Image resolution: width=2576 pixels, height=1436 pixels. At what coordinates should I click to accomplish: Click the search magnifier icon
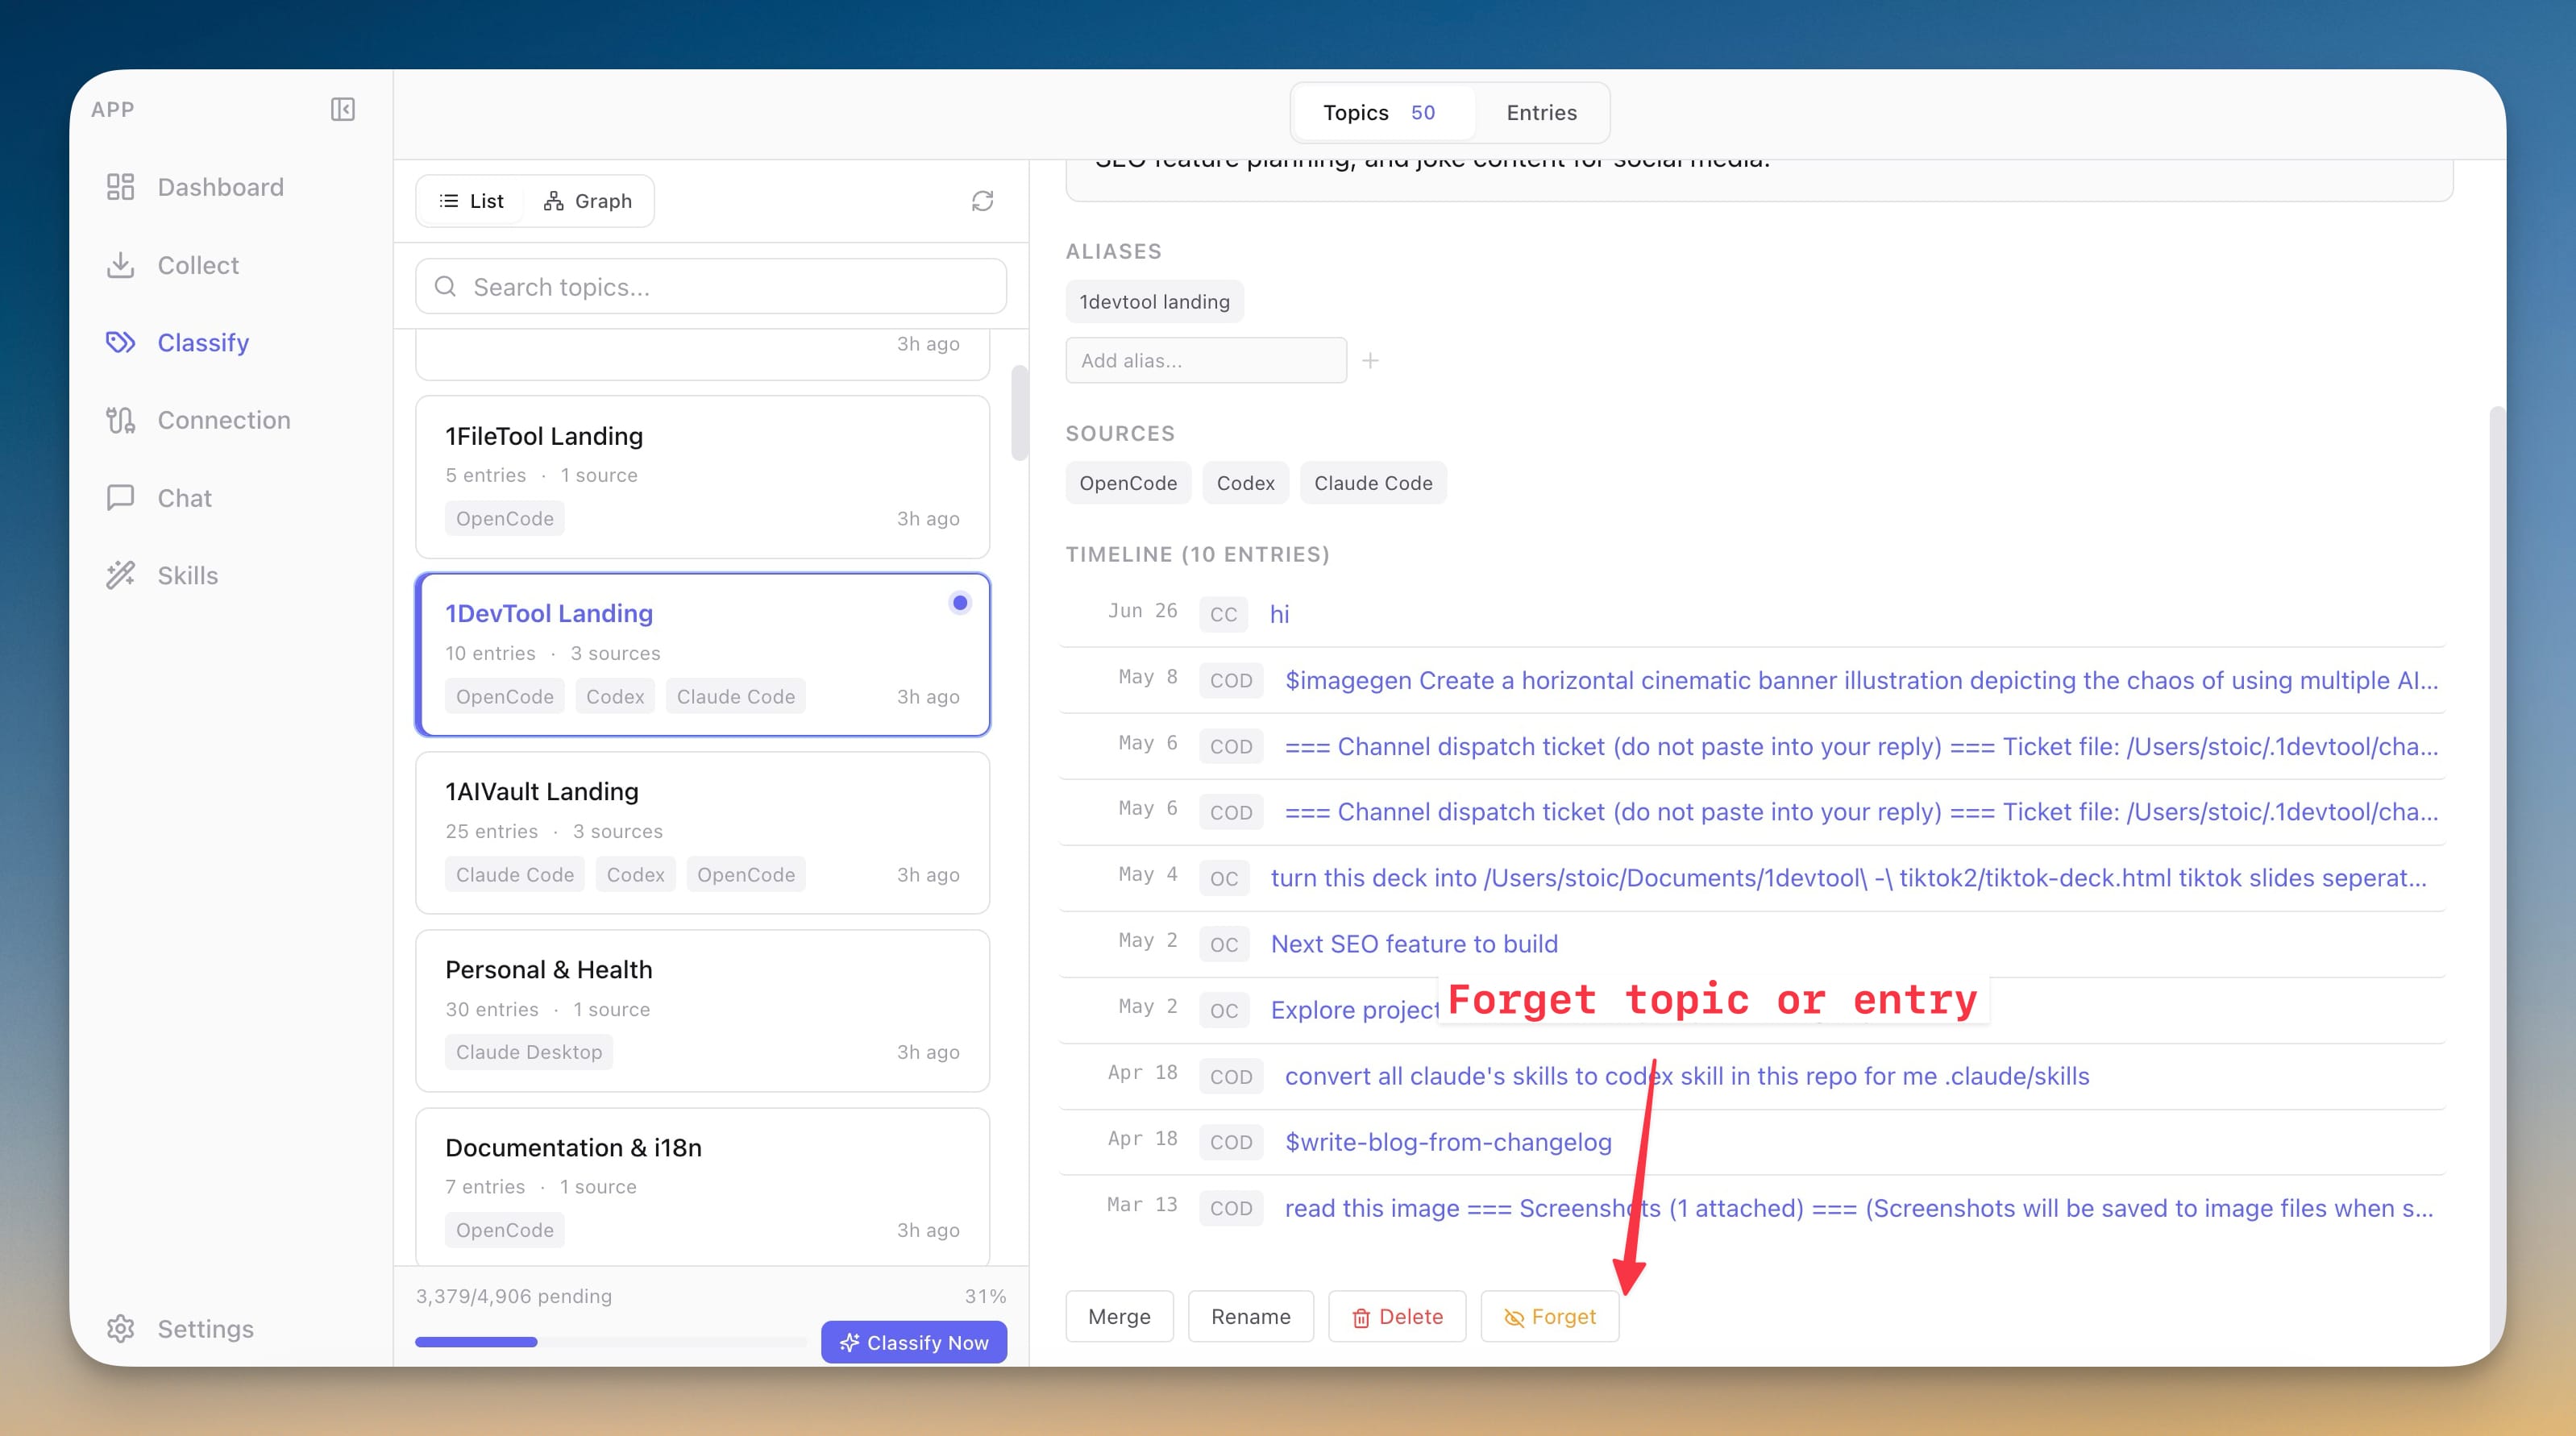[x=445, y=287]
